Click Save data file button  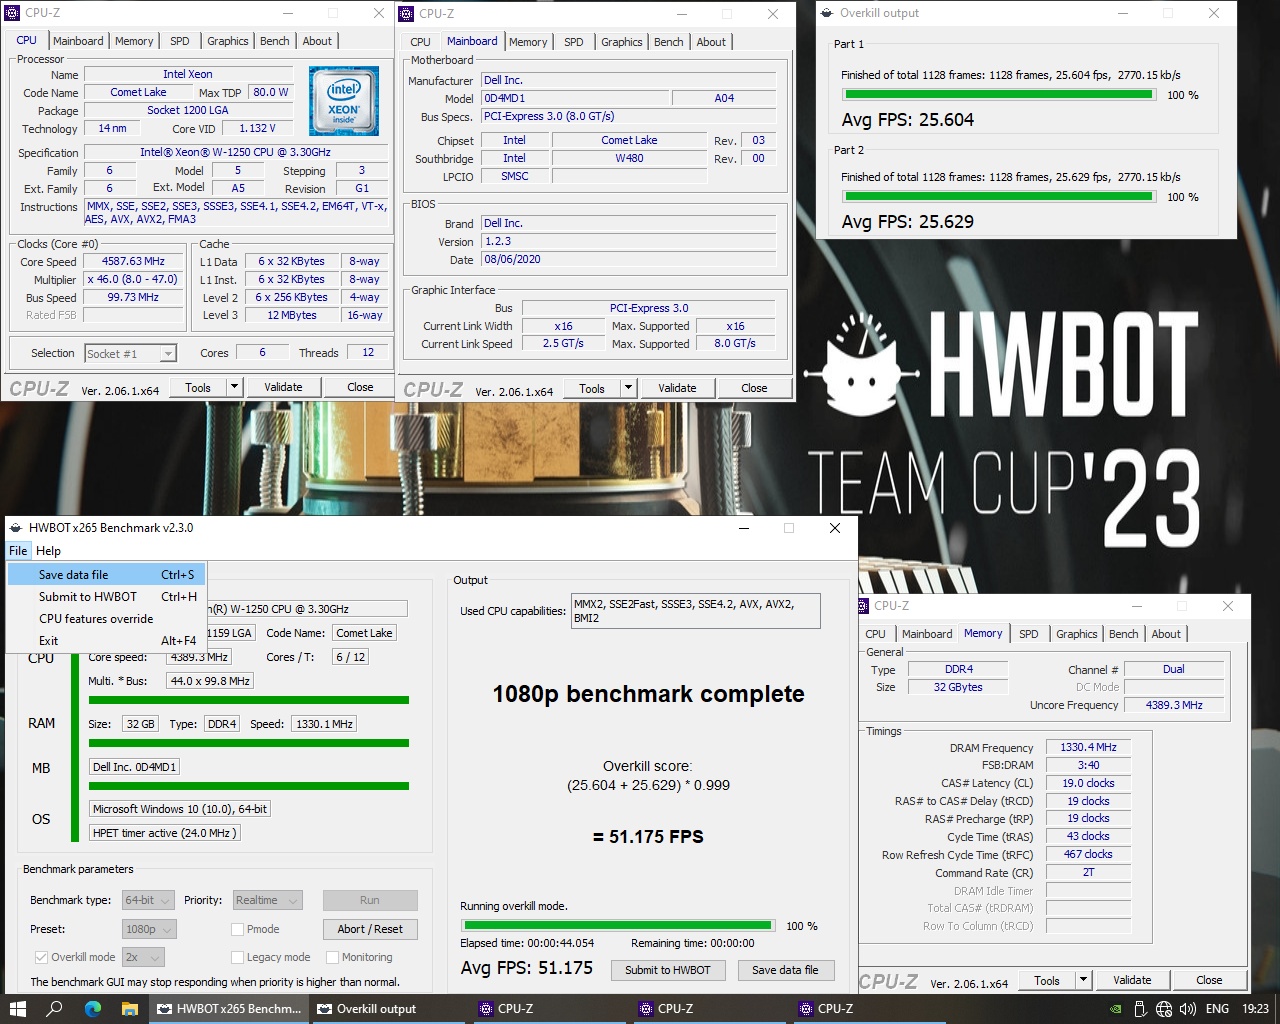(785, 970)
